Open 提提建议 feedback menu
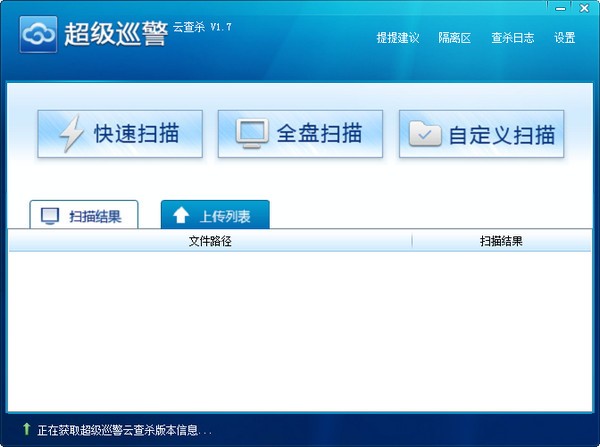Viewport: 600px width, 447px height. pos(398,38)
